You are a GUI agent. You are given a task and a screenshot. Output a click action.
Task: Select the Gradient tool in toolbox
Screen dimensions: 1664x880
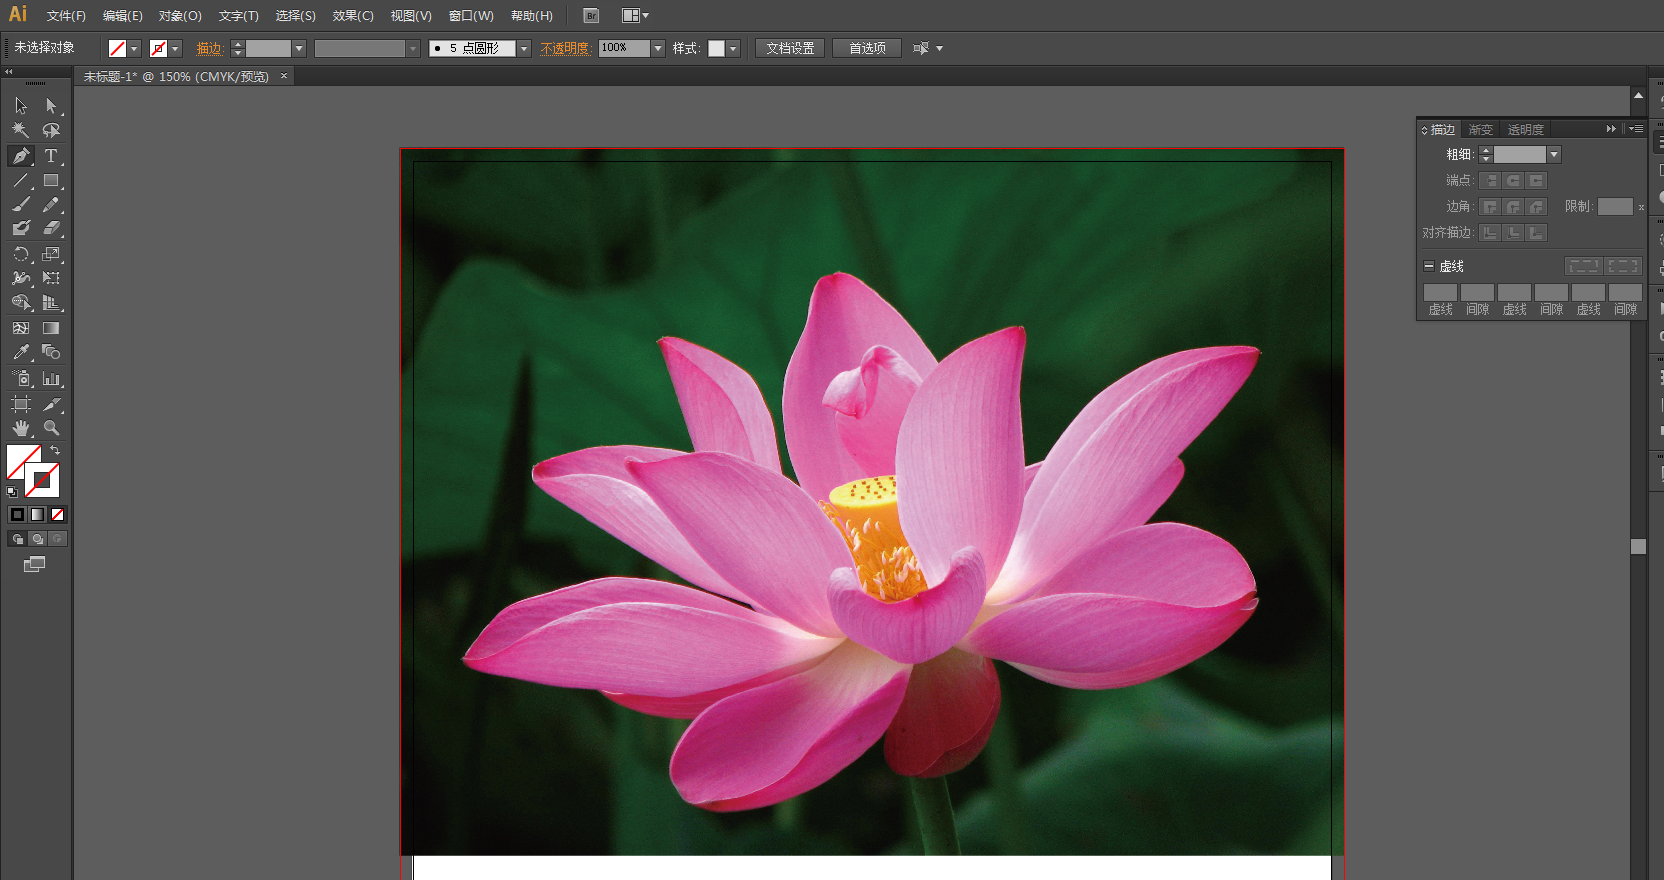[x=51, y=328]
